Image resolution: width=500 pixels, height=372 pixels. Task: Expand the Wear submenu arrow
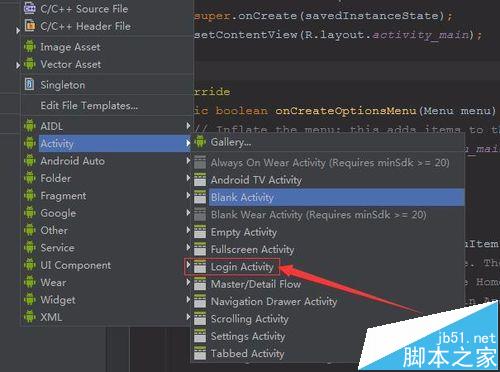coord(188,282)
